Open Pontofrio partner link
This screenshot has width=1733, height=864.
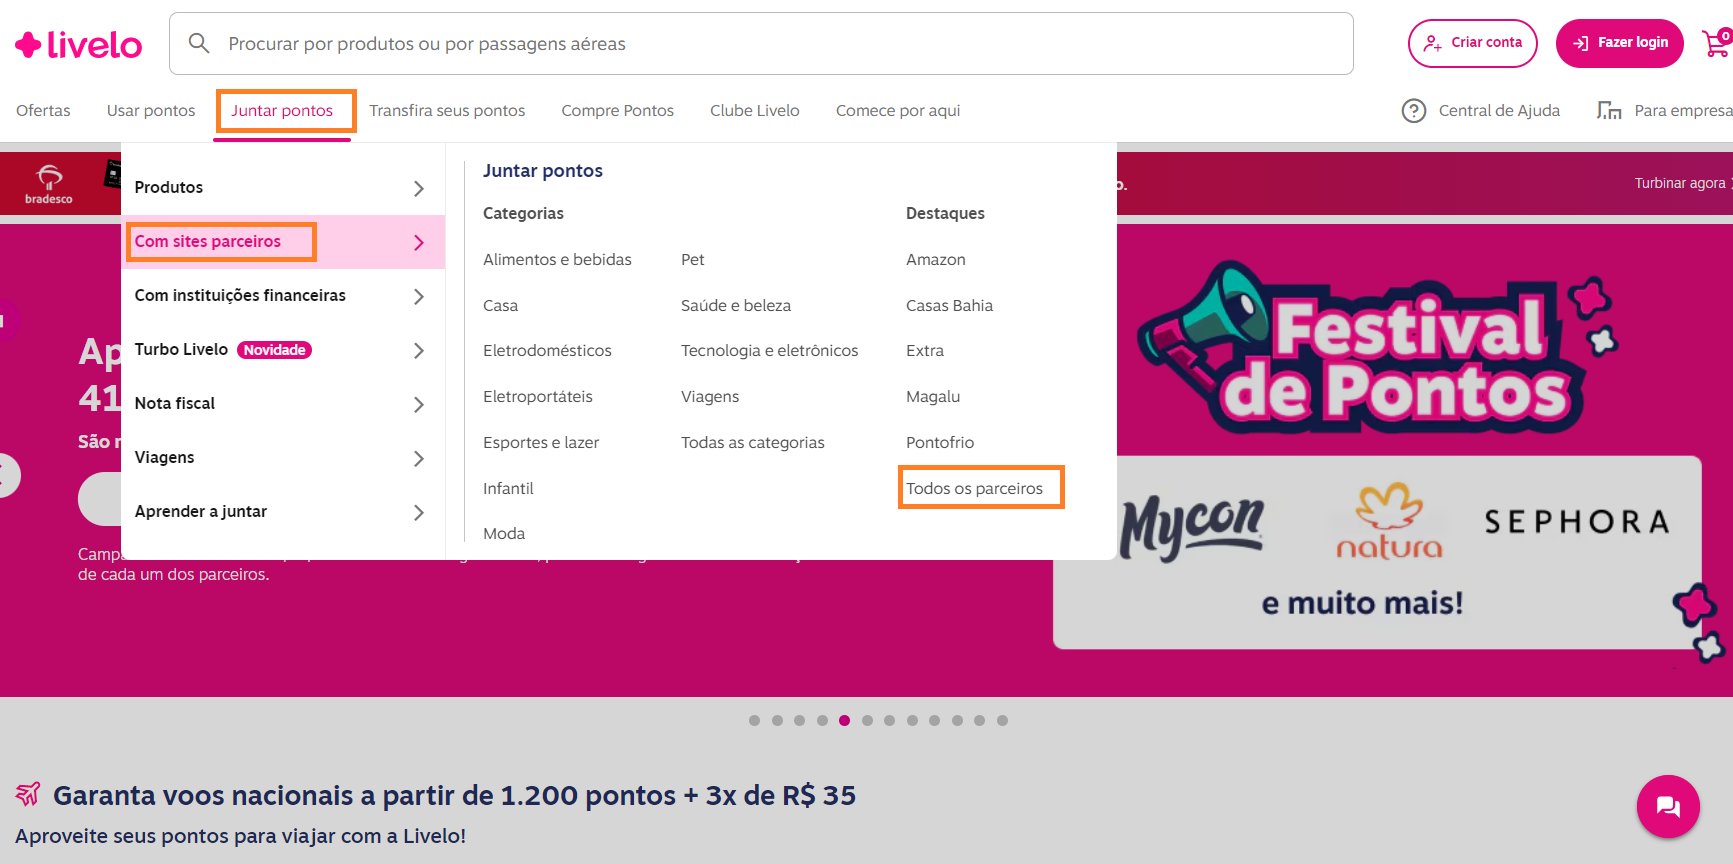940,442
